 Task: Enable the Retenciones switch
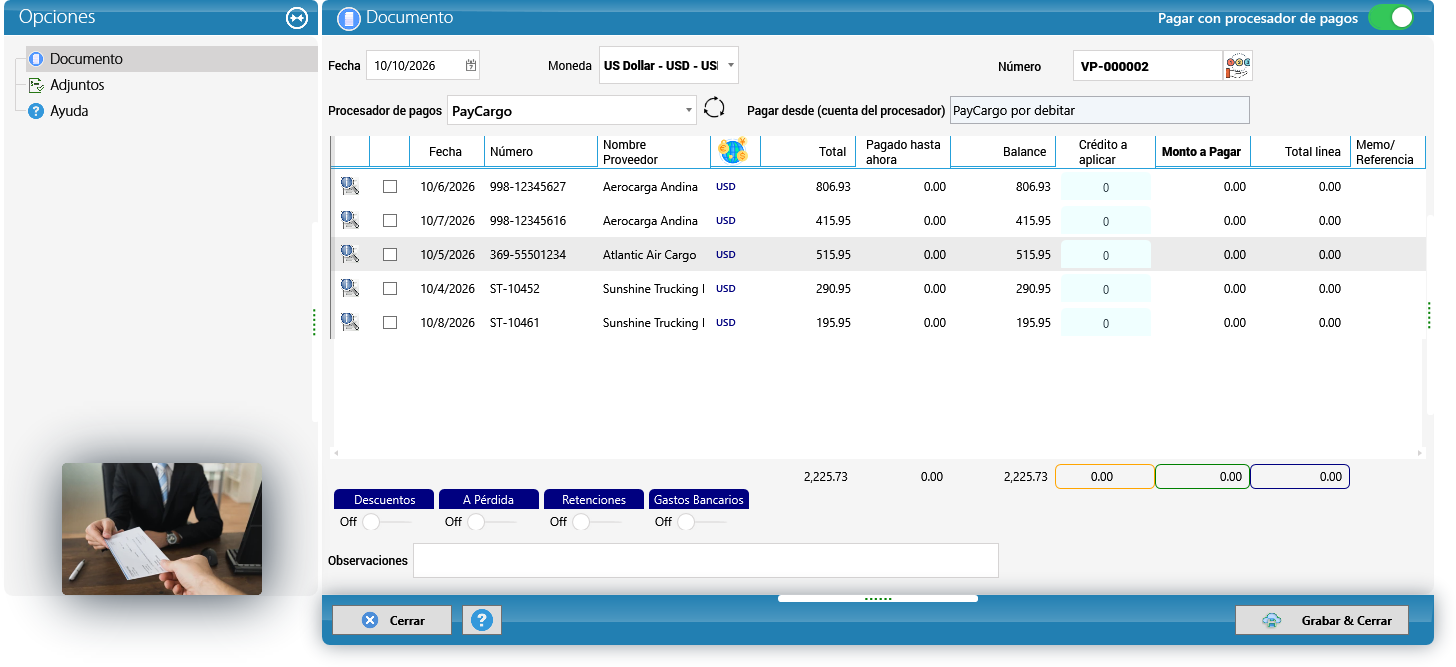point(596,522)
